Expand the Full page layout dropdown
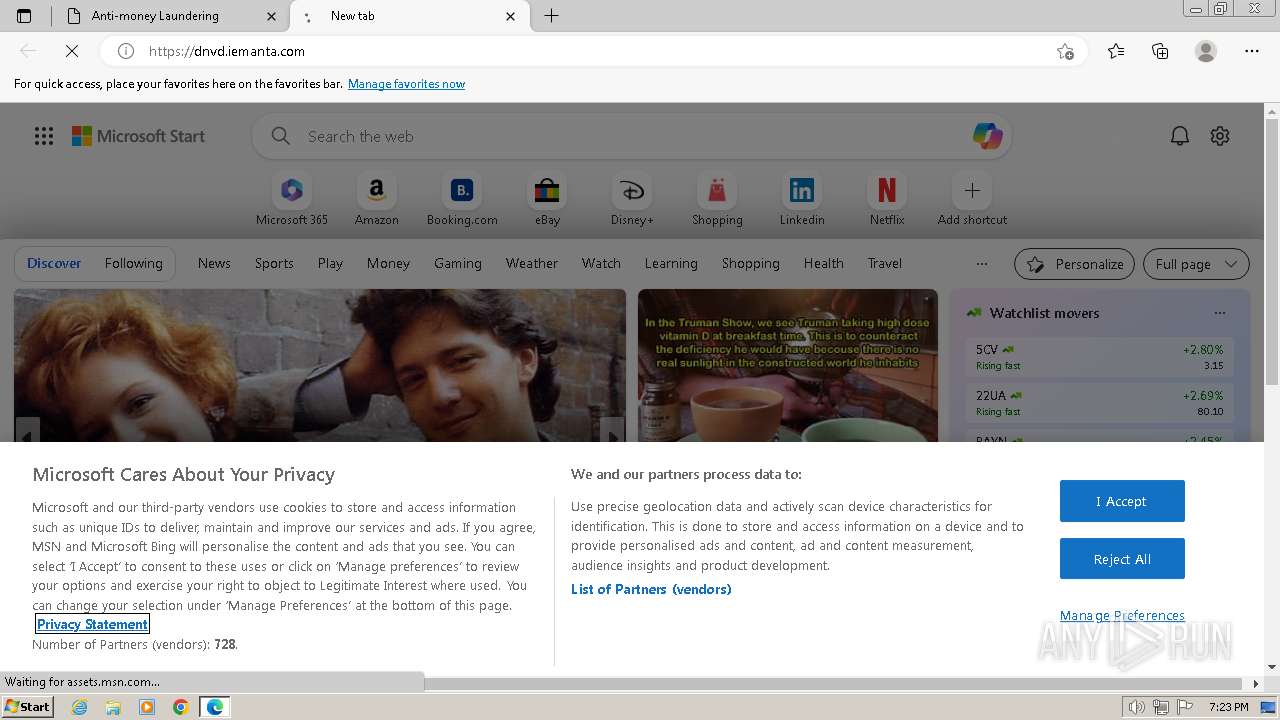 point(1196,264)
